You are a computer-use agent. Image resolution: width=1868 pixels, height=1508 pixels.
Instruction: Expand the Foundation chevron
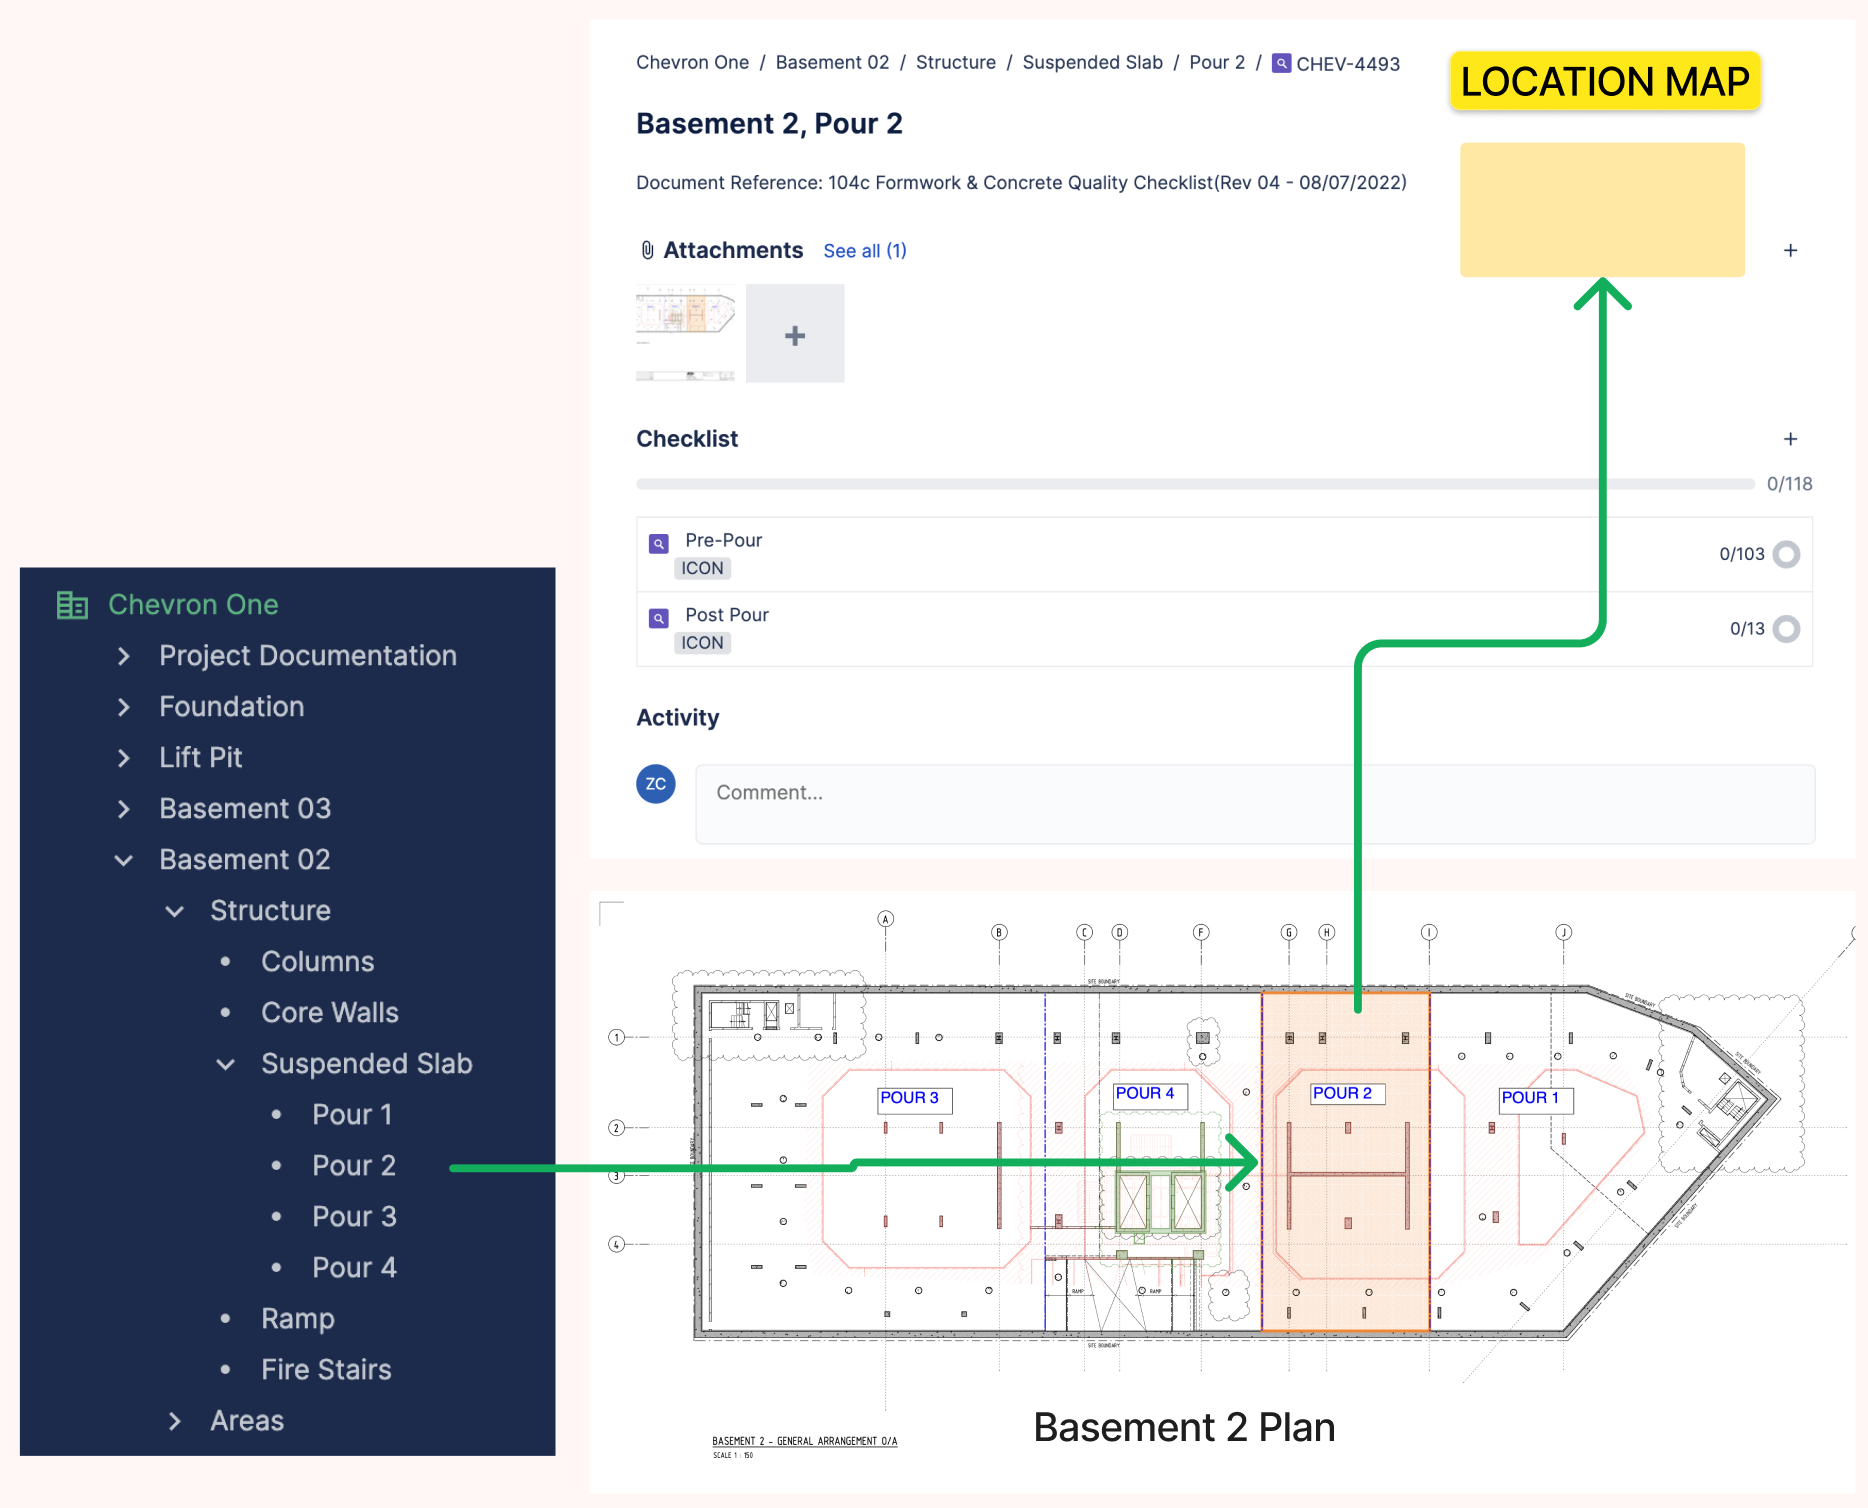pos(123,707)
